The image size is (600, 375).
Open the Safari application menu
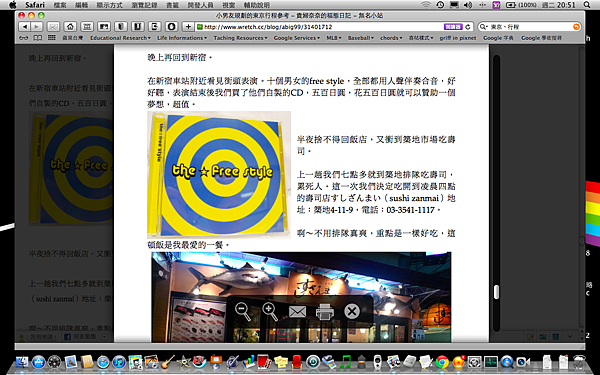35,5
